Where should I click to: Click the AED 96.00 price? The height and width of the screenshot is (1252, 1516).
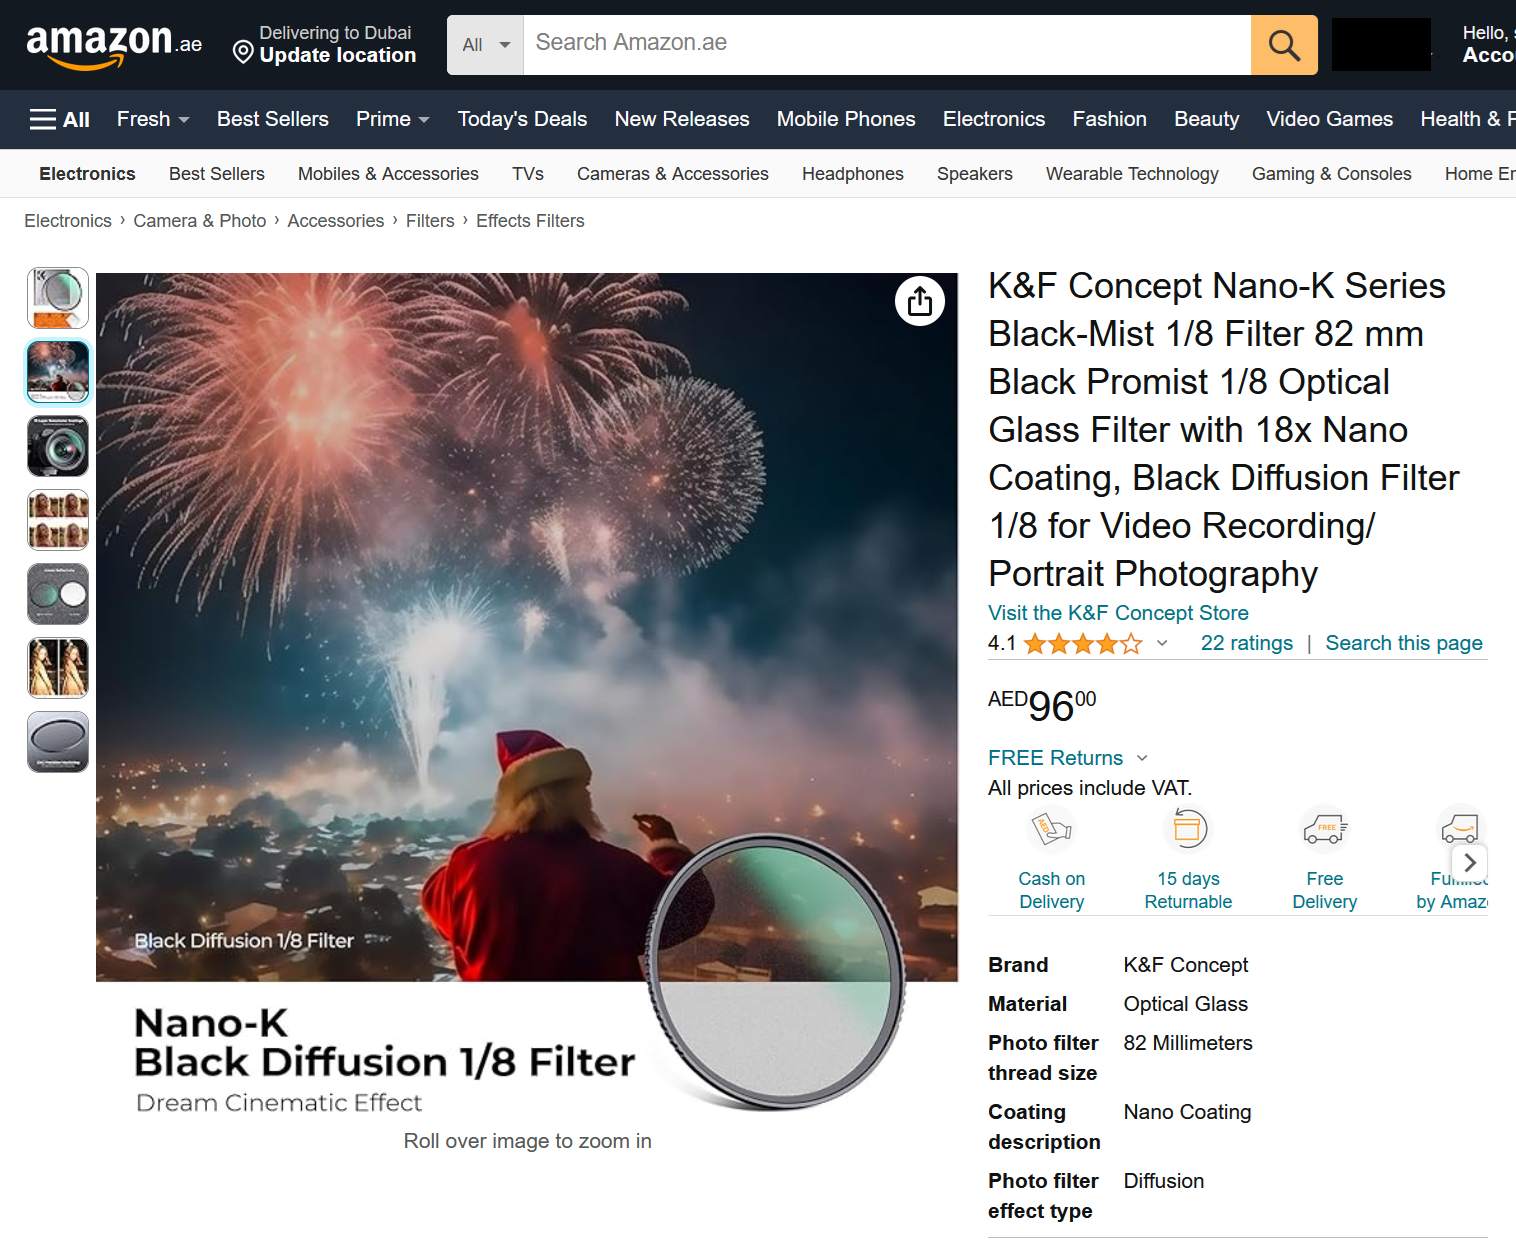coord(1042,705)
